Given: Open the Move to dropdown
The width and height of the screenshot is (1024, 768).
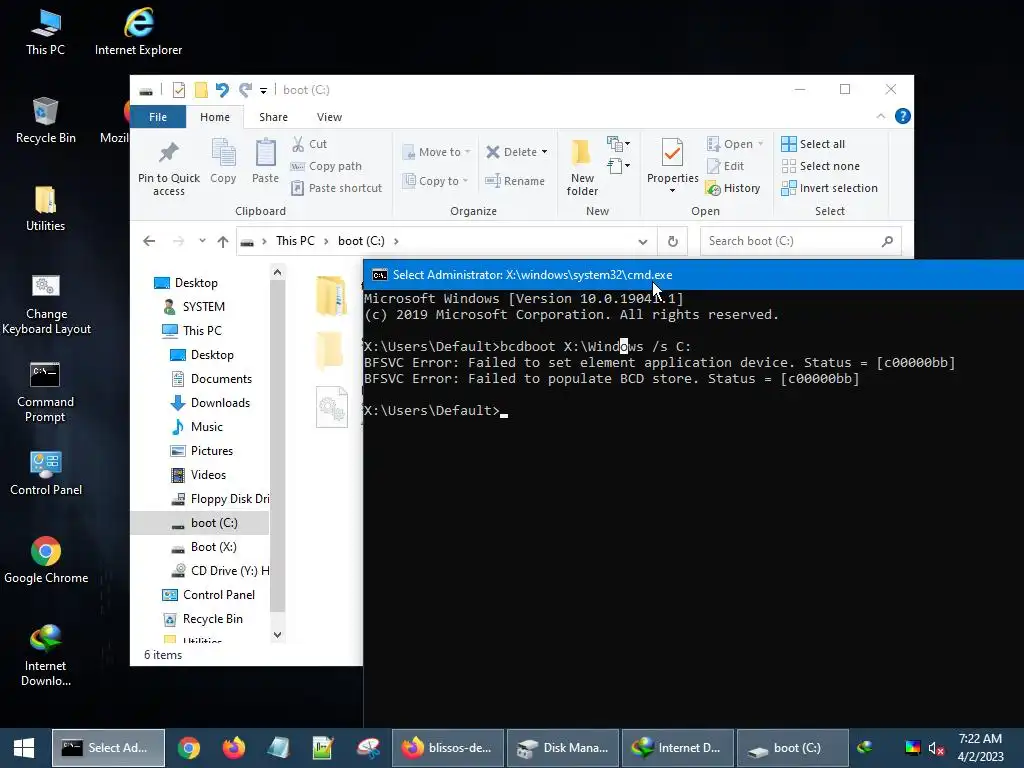Looking at the screenshot, I should pyautogui.click(x=436, y=152).
